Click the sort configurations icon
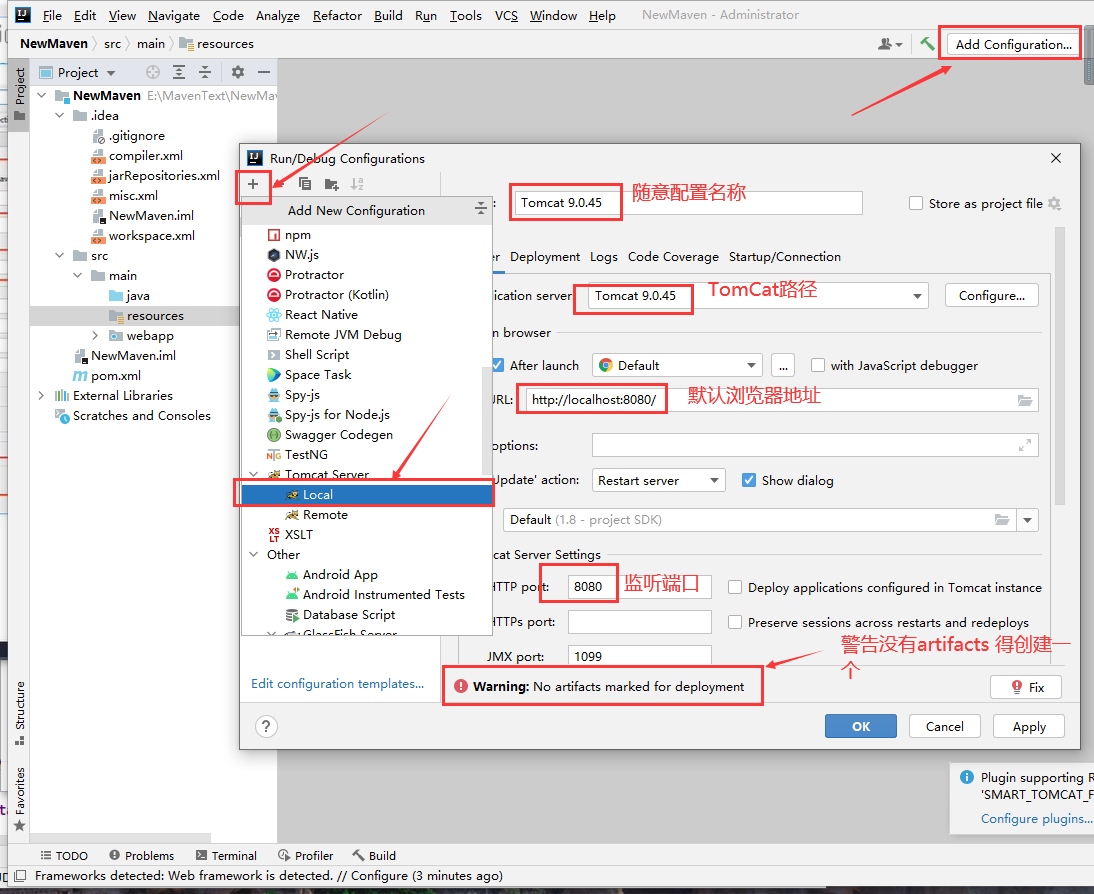Viewport: 1094px width, 894px height. tap(357, 184)
